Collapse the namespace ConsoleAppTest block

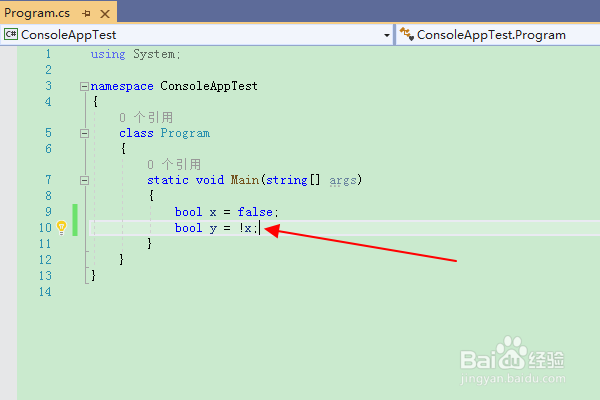(84, 87)
